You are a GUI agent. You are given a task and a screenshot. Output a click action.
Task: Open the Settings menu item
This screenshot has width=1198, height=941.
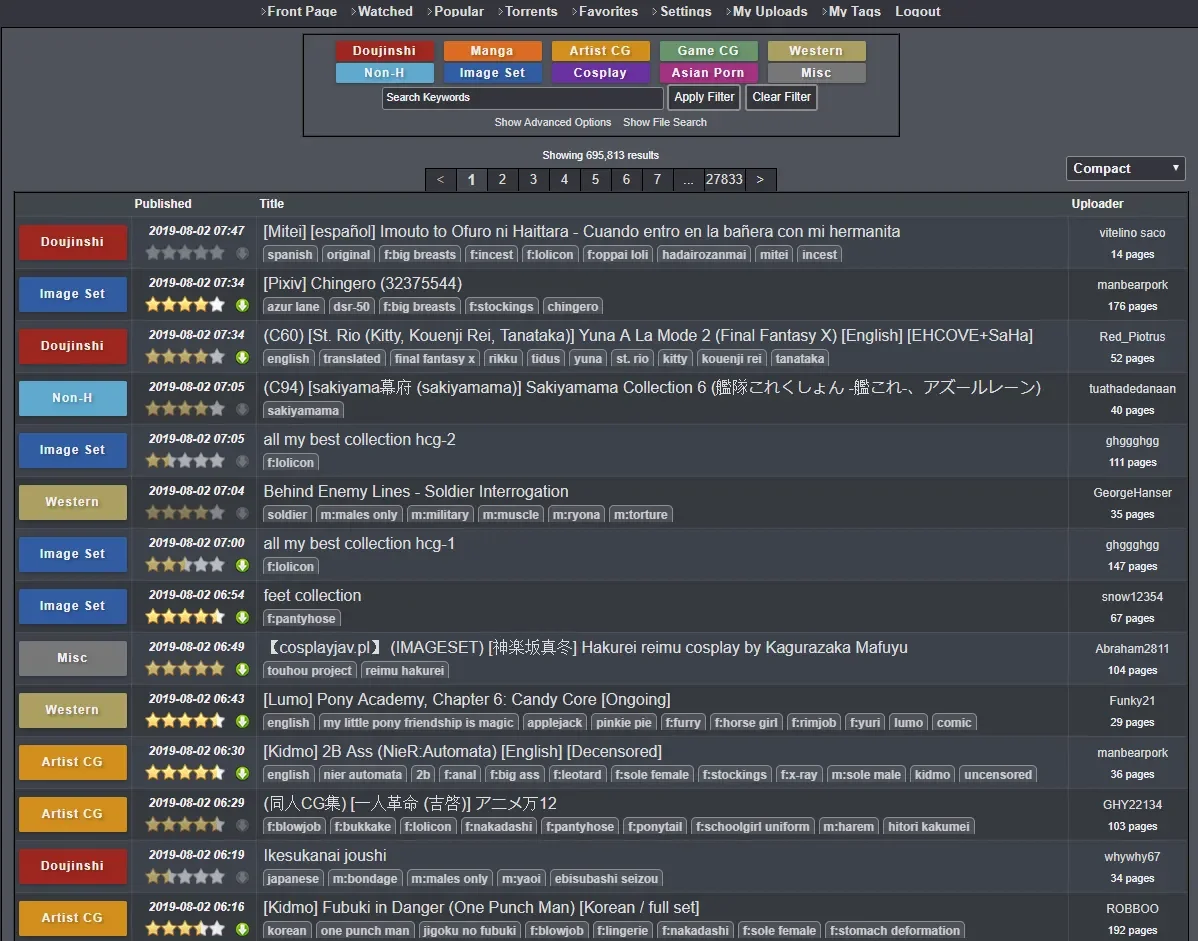685,11
